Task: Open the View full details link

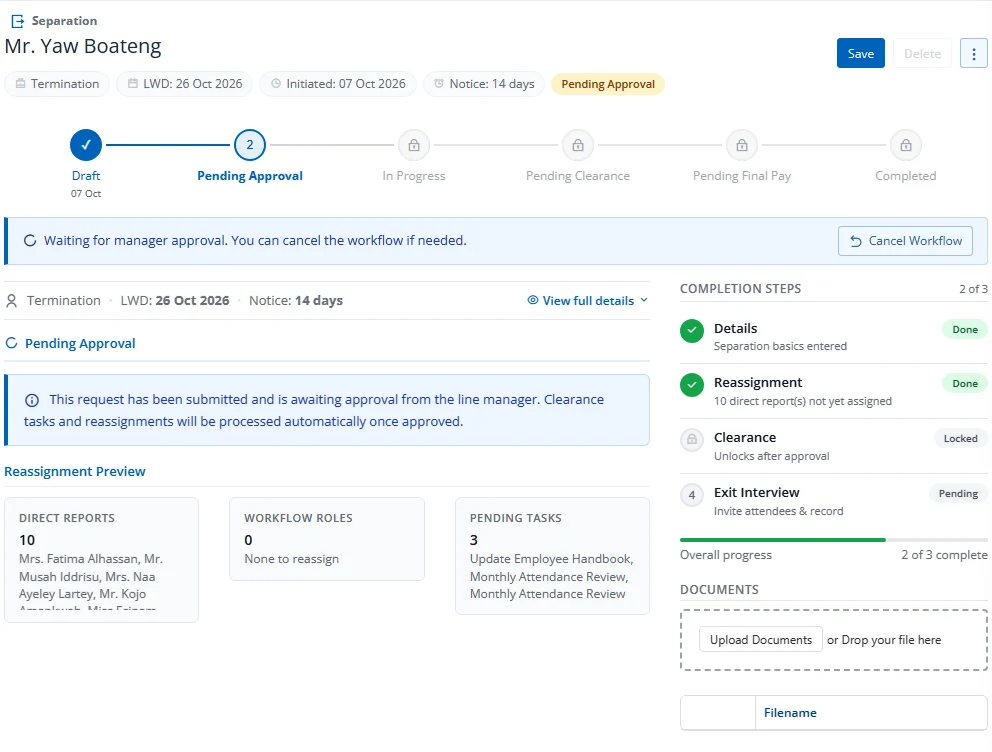Action: (x=588, y=301)
